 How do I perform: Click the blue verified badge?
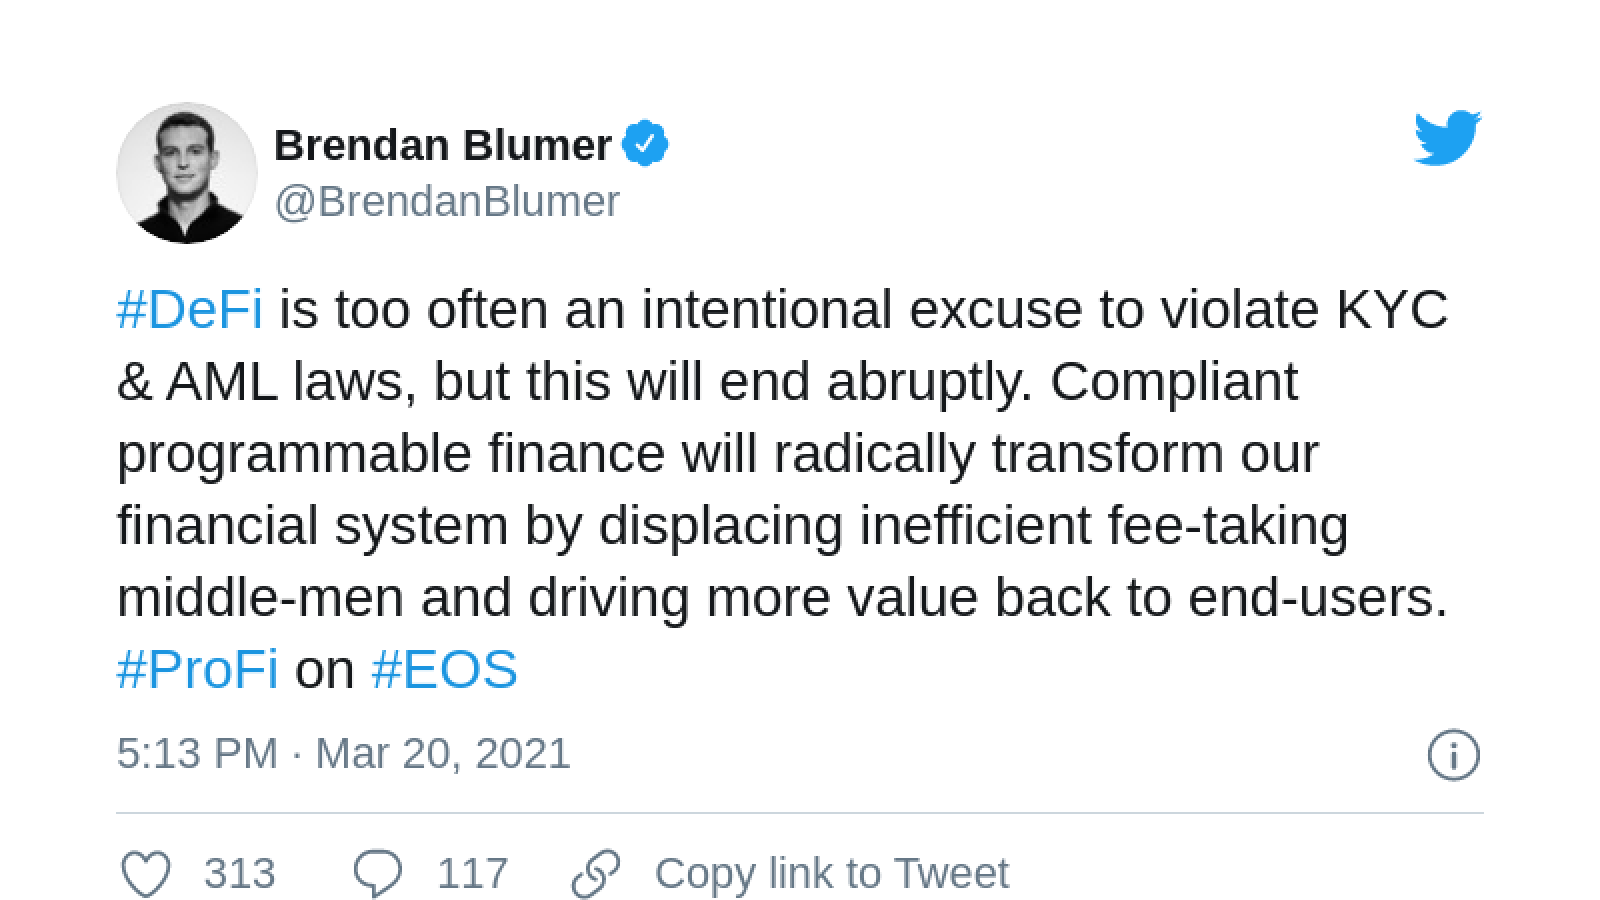(x=645, y=145)
